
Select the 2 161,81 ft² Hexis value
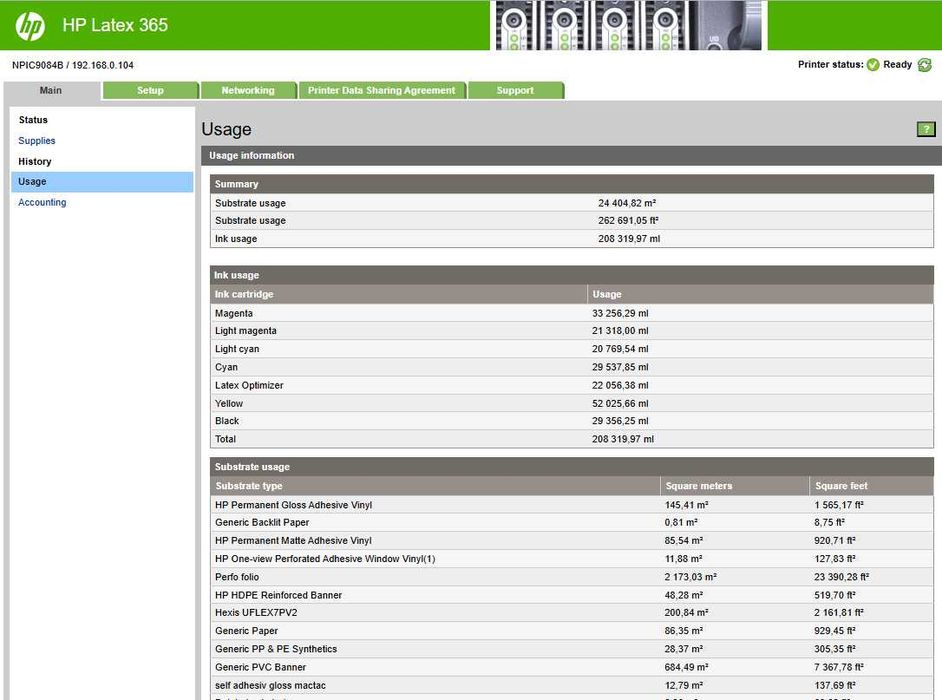pos(839,613)
